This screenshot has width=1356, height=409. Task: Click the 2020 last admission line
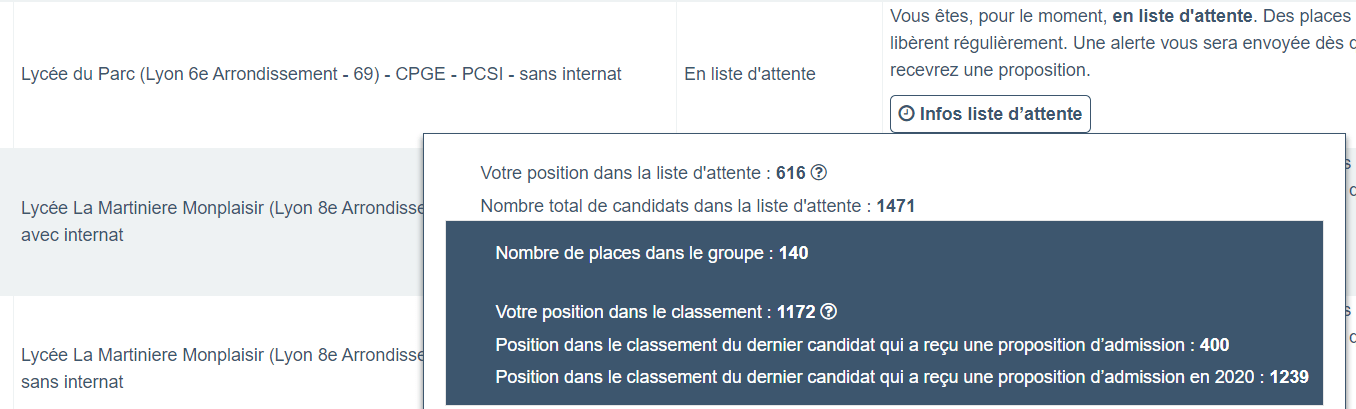point(880,377)
